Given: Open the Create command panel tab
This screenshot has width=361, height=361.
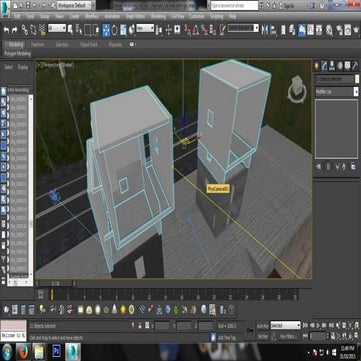Looking at the screenshot, I should pos(316,66).
